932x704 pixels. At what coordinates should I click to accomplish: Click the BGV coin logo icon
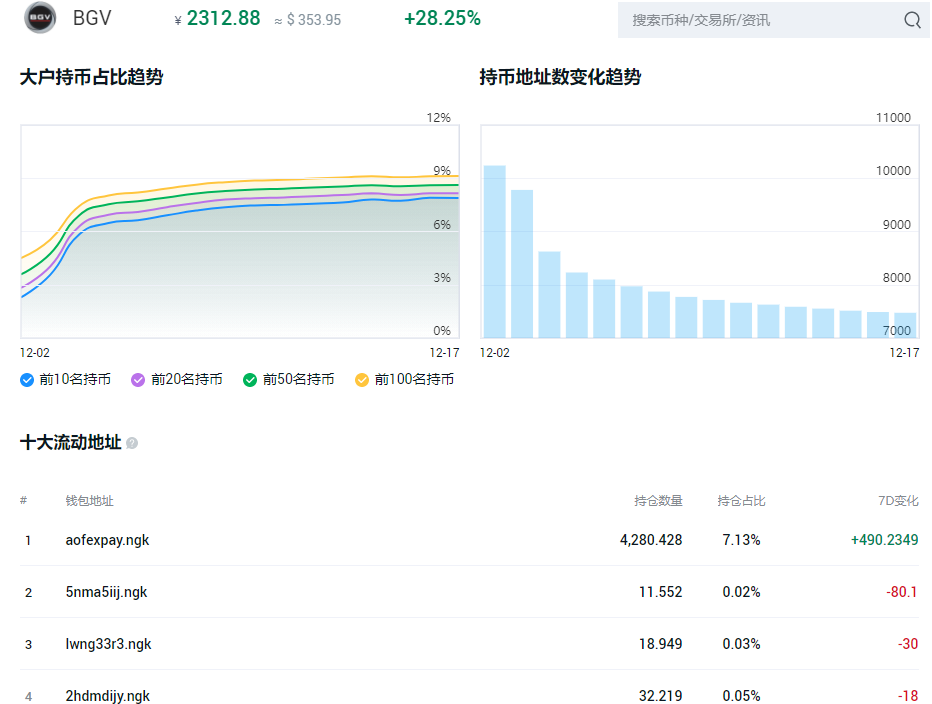40,18
